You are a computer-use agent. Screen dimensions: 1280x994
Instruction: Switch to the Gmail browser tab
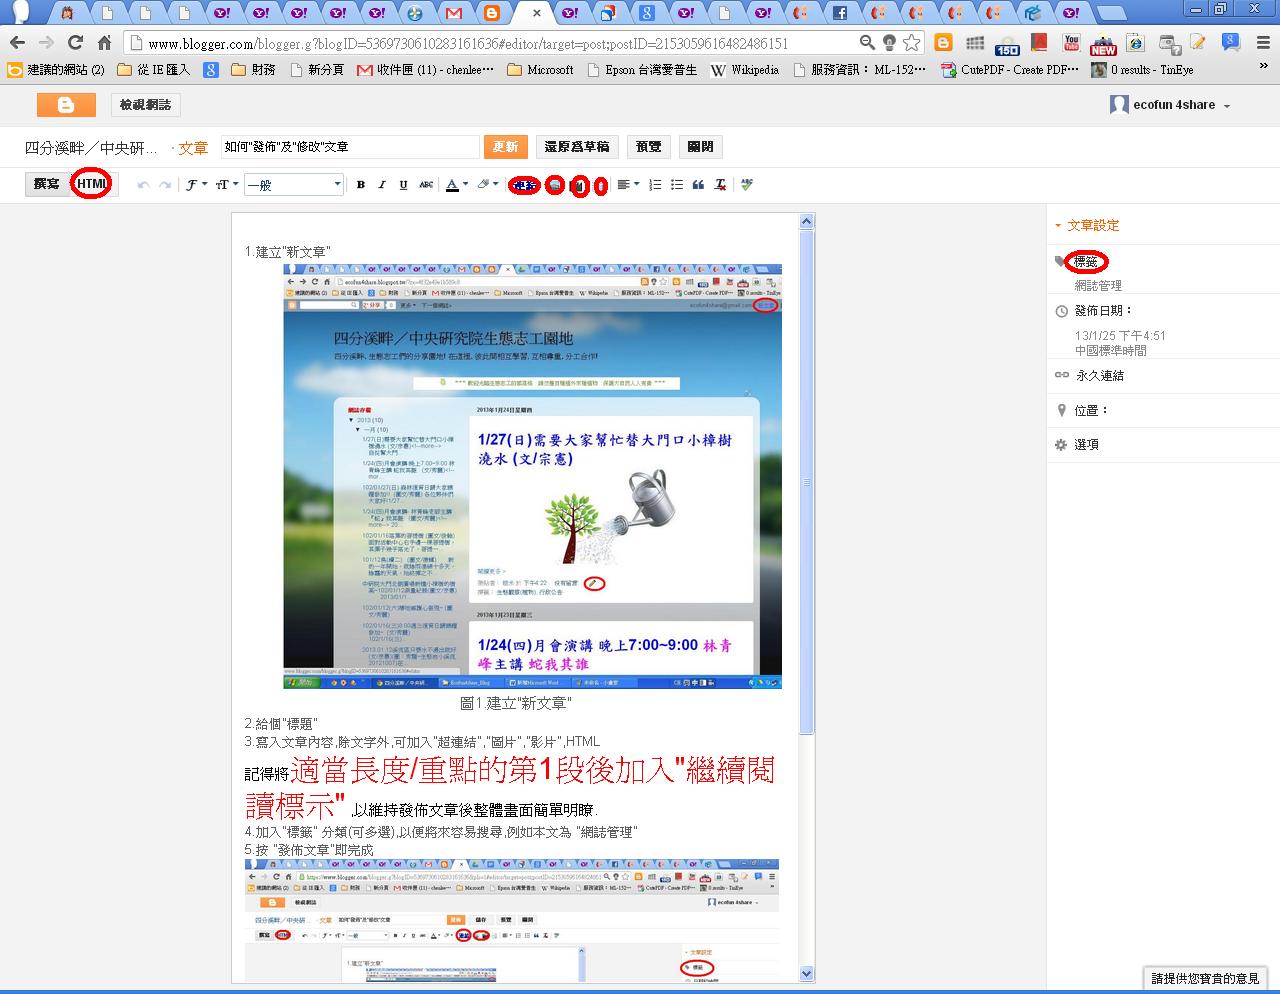click(454, 13)
